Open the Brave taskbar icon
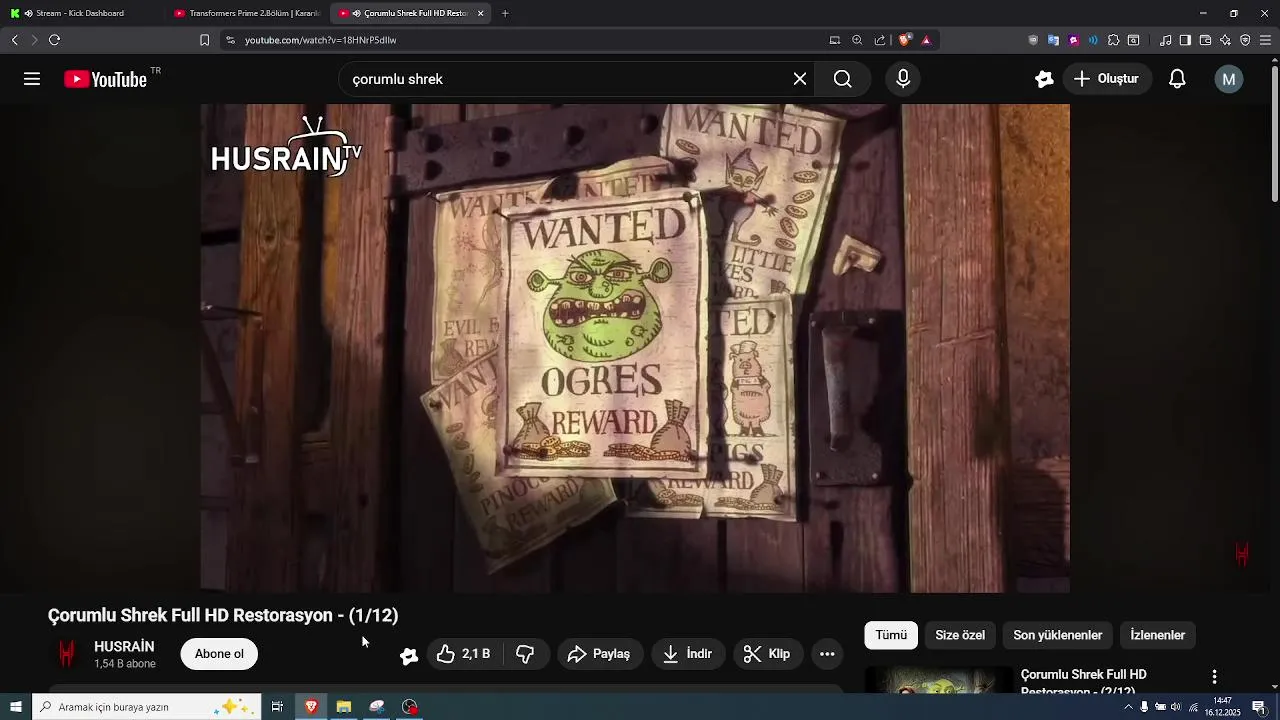The image size is (1280, 720). click(311, 707)
